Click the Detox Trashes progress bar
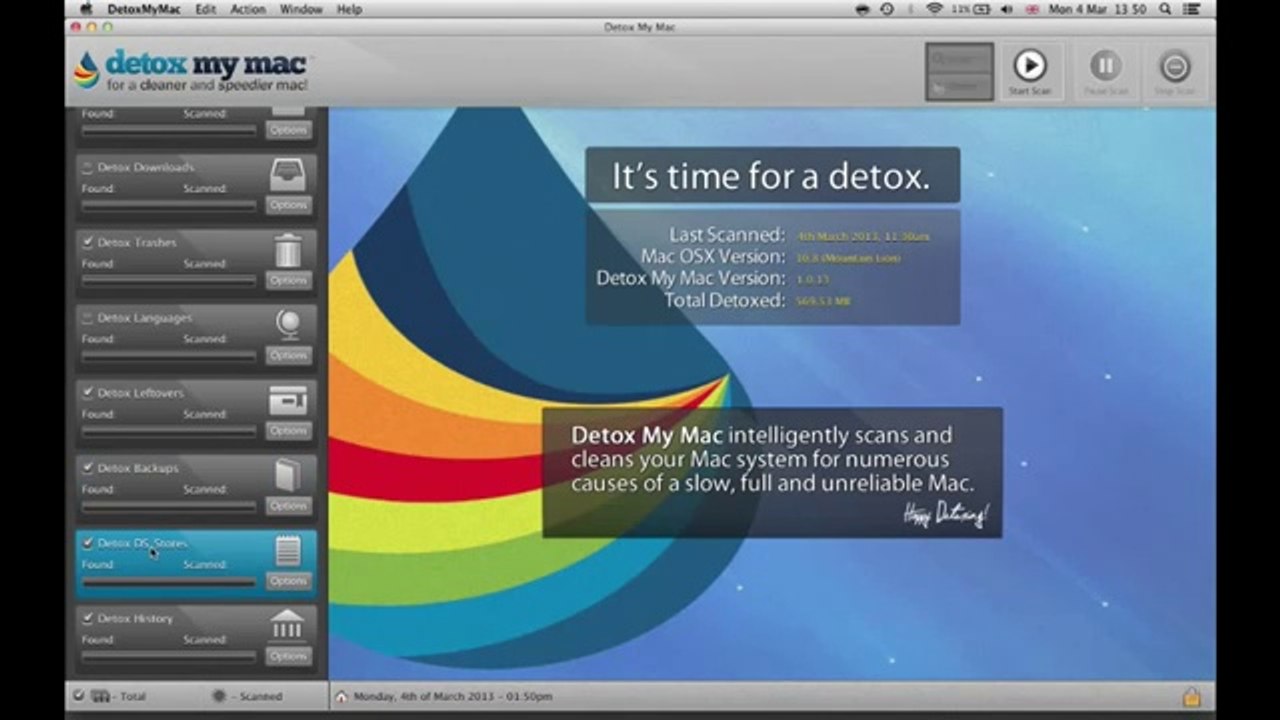 pos(169,280)
